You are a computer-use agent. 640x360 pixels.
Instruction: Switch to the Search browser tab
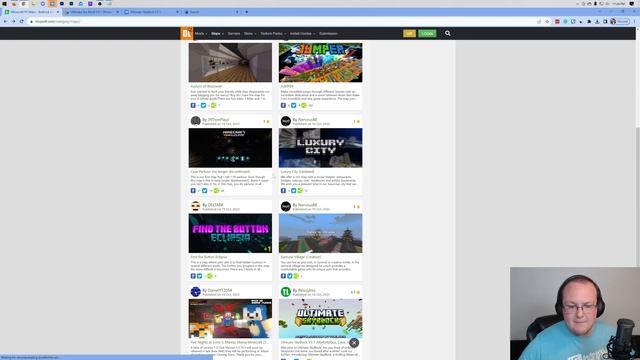coord(211,12)
